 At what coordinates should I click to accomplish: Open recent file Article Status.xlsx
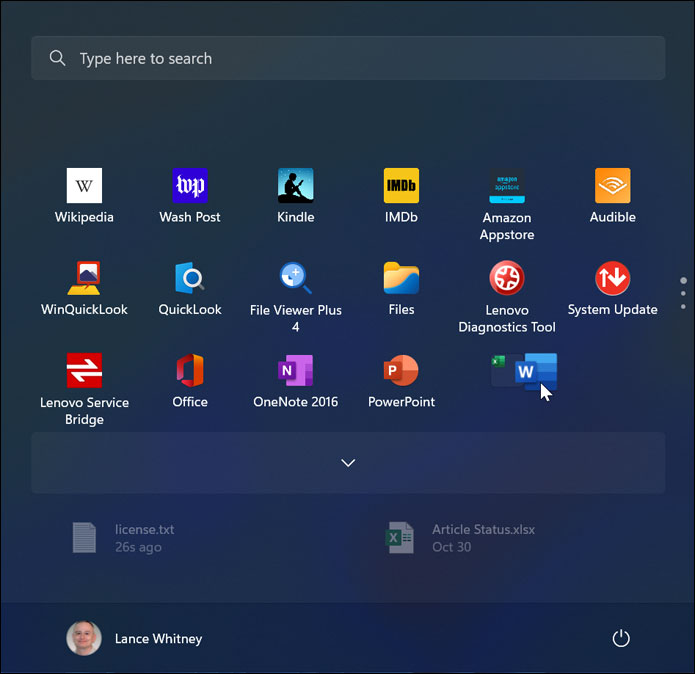(461, 538)
